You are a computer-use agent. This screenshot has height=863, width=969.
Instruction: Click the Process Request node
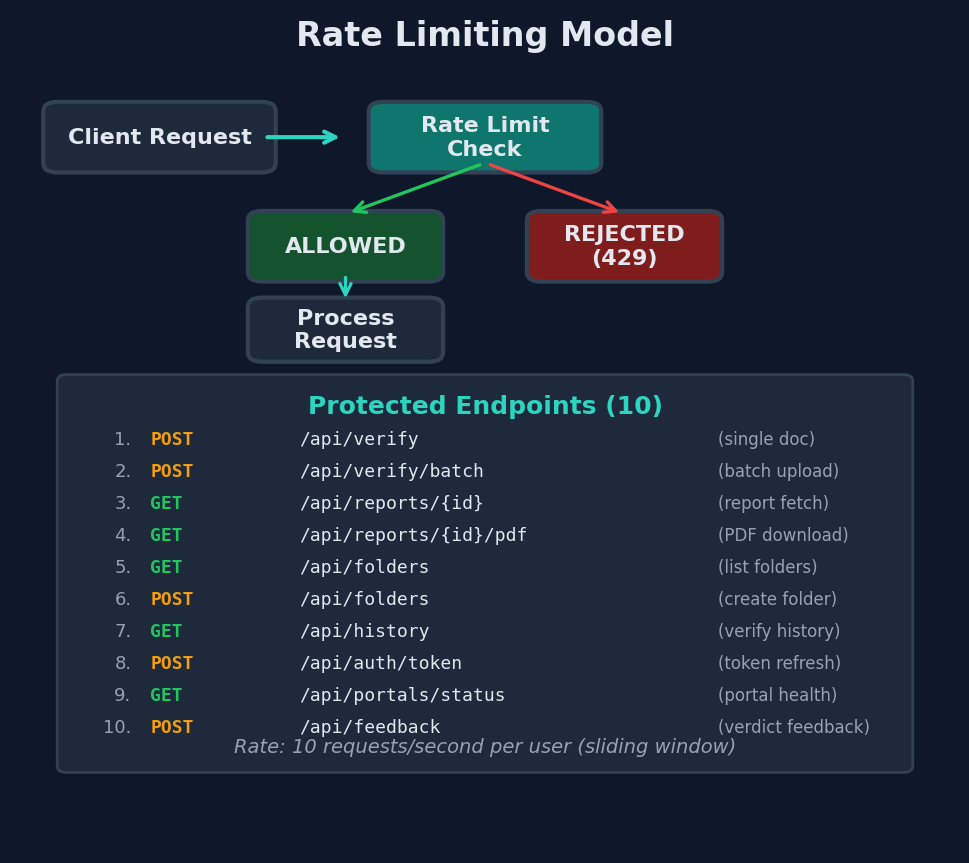pos(345,329)
